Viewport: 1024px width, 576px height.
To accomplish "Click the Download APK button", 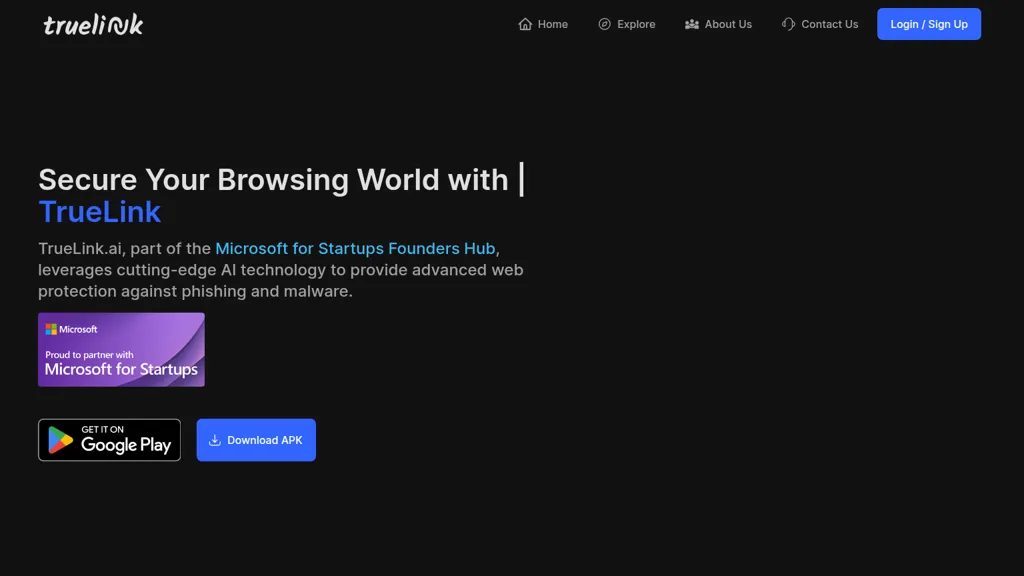I will point(256,440).
